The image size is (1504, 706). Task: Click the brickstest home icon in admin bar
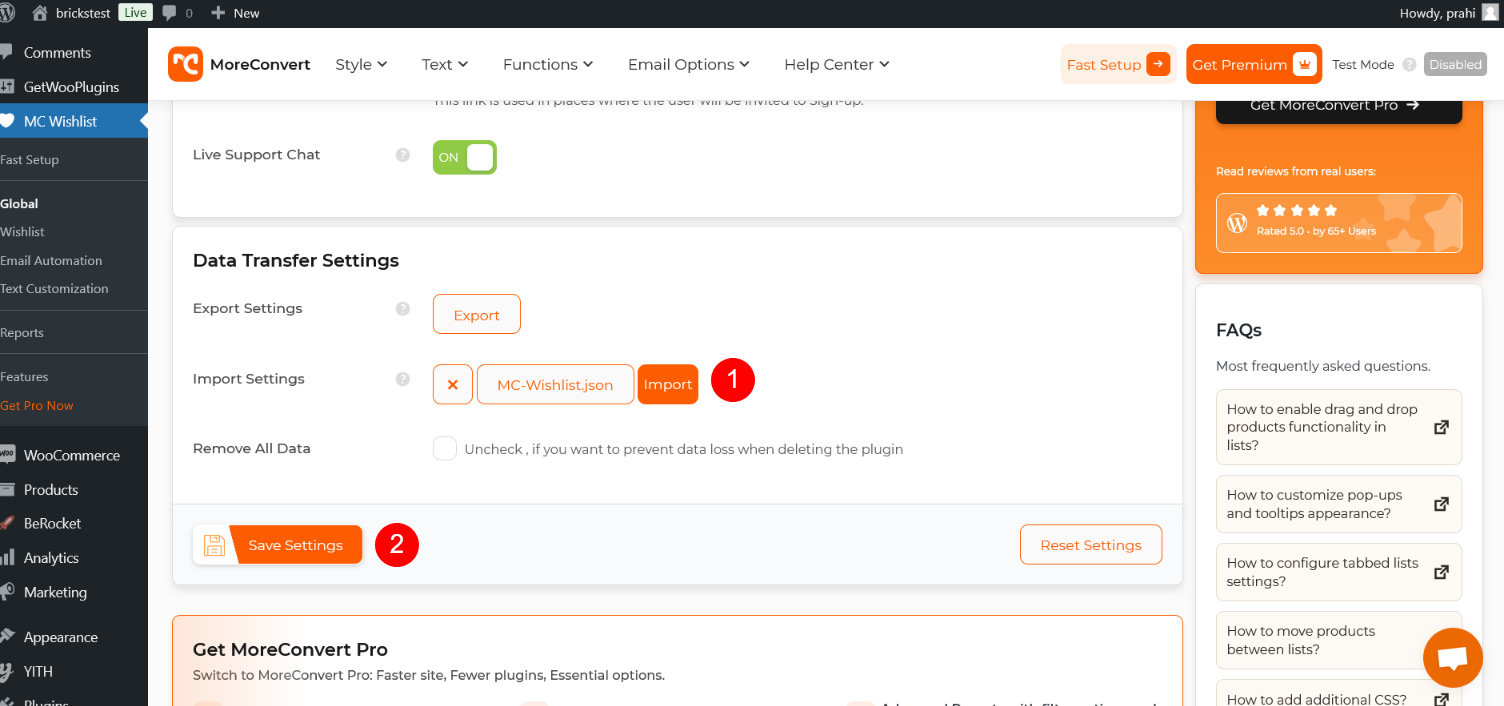40,13
